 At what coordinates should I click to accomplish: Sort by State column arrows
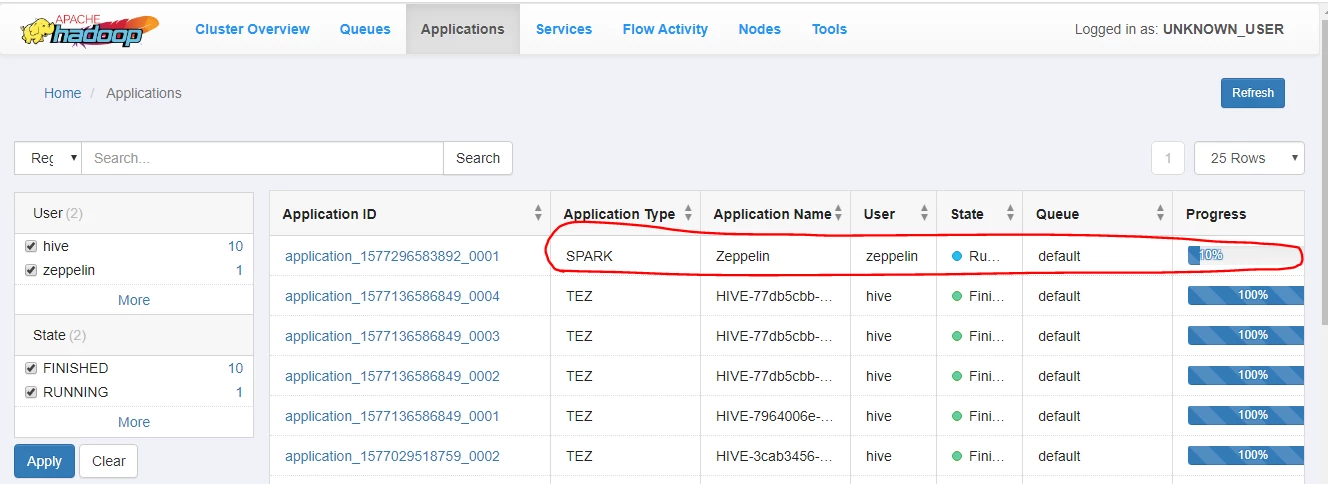[1010, 213]
